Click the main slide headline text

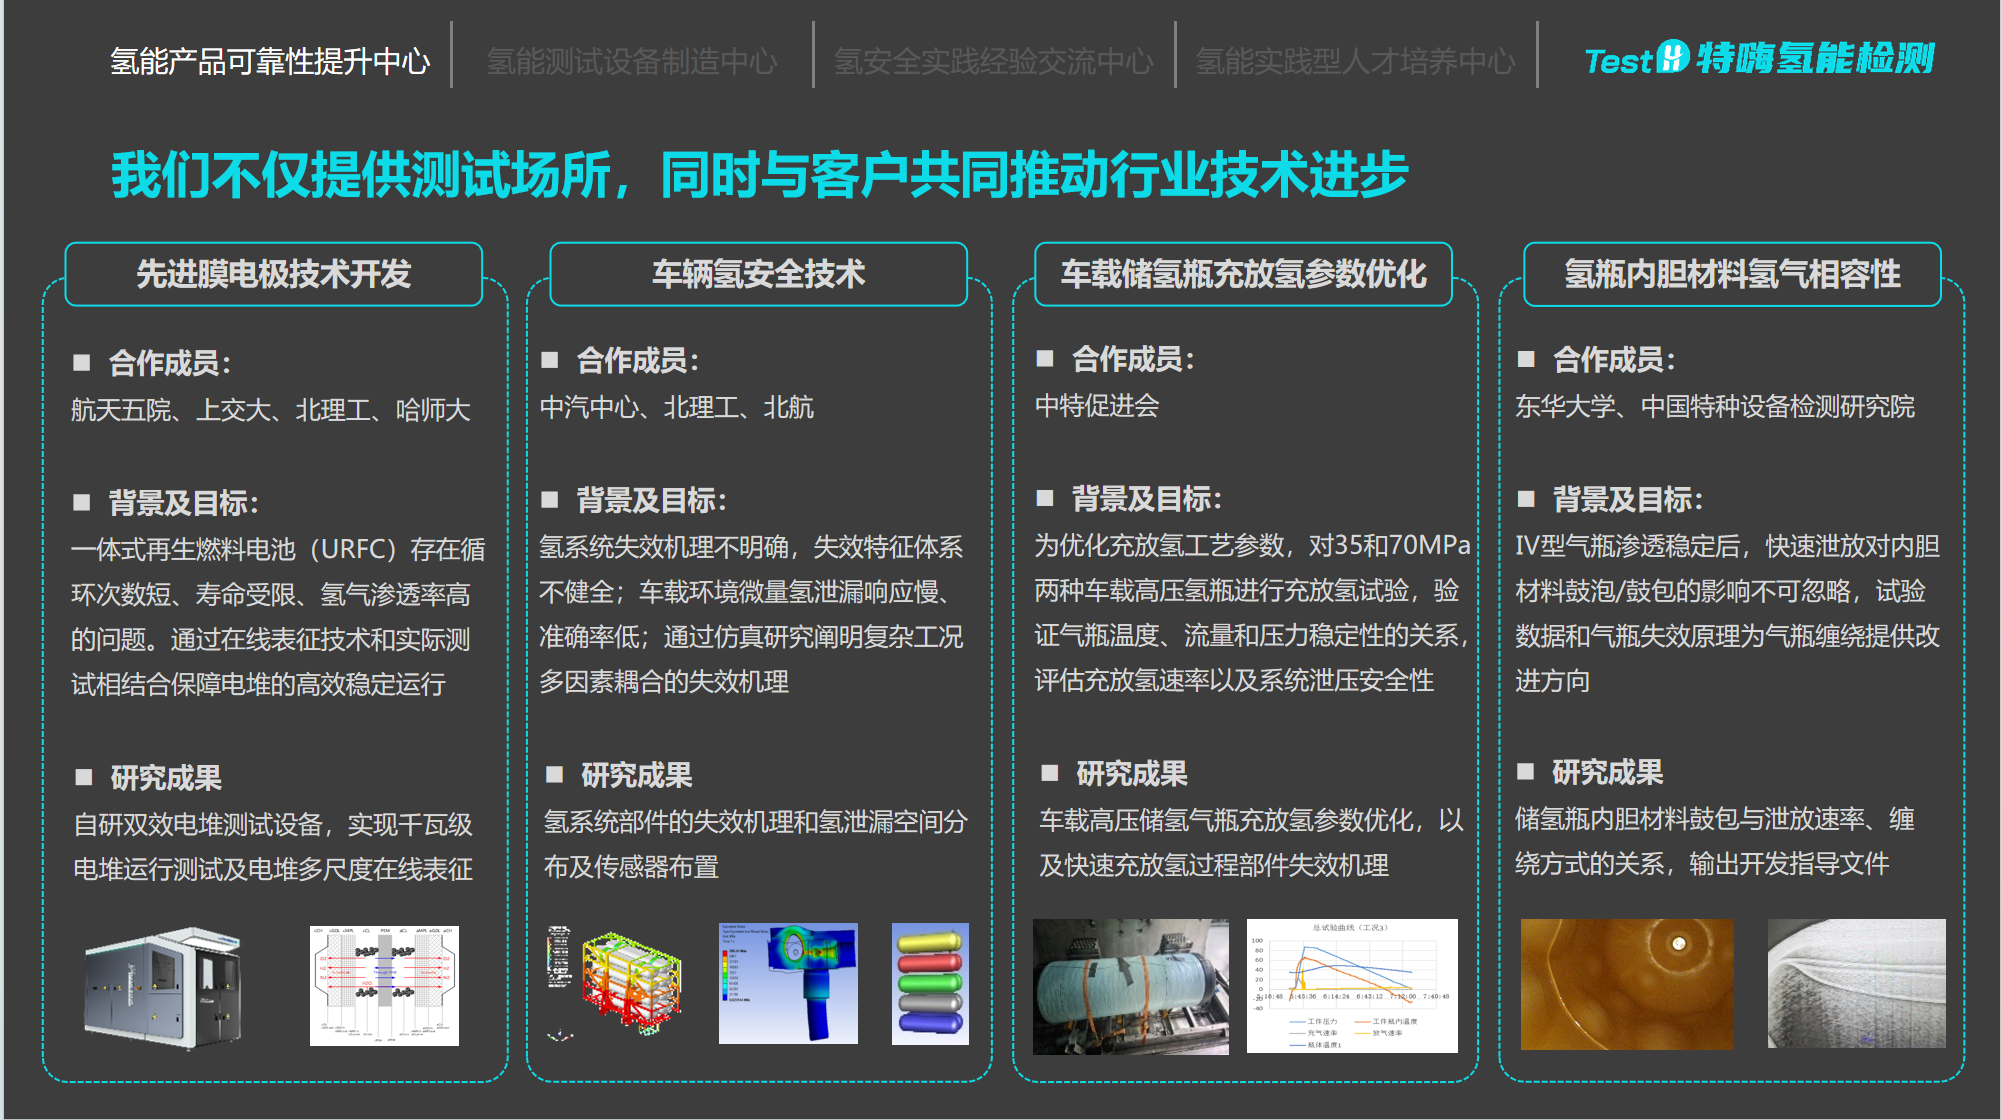(x=759, y=175)
